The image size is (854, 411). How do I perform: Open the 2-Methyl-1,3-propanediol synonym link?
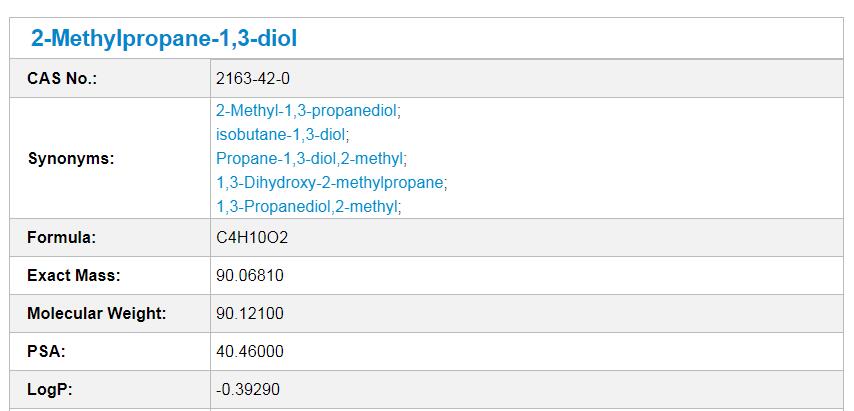[307, 111]
